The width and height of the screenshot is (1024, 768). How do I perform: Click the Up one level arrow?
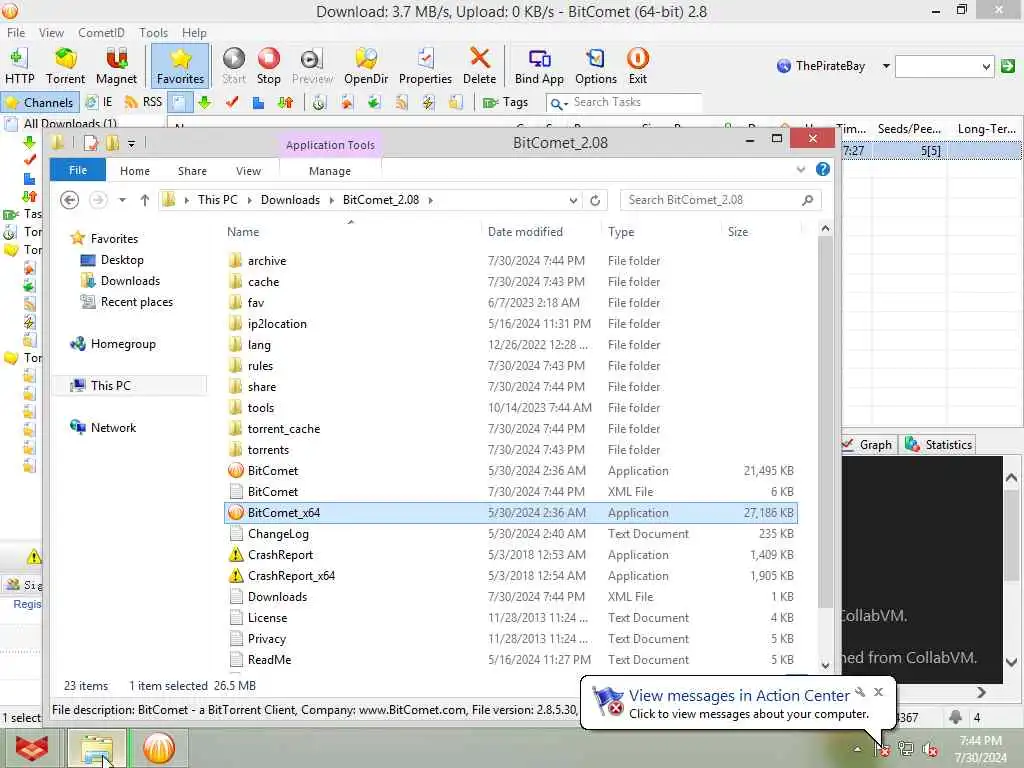[144, 200]
